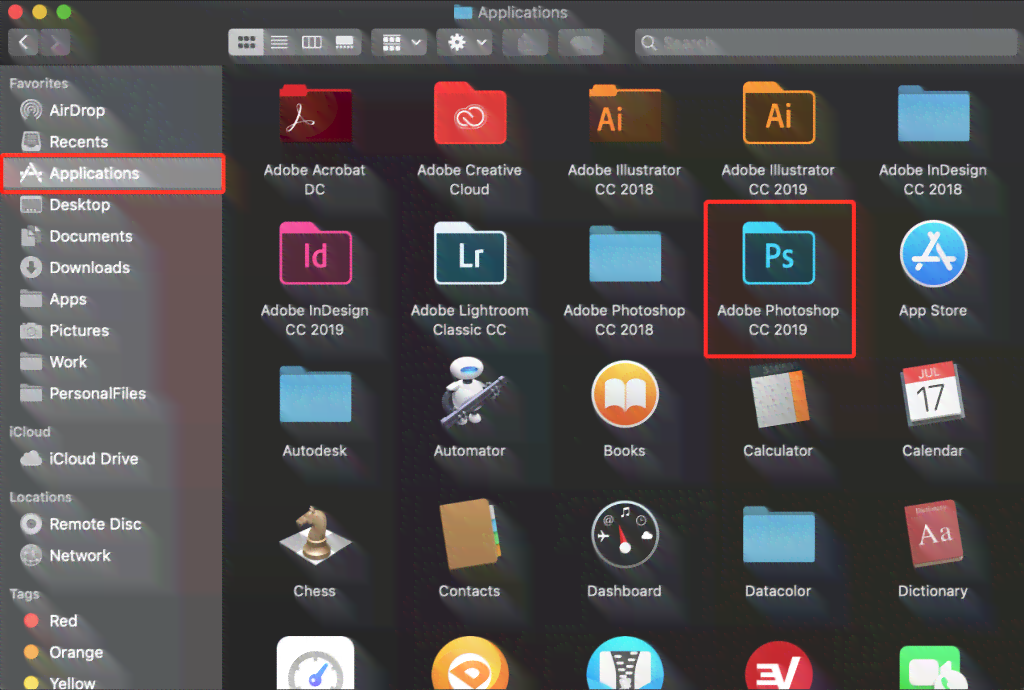Filter by the Yellow tag

(x=111, y=682)
